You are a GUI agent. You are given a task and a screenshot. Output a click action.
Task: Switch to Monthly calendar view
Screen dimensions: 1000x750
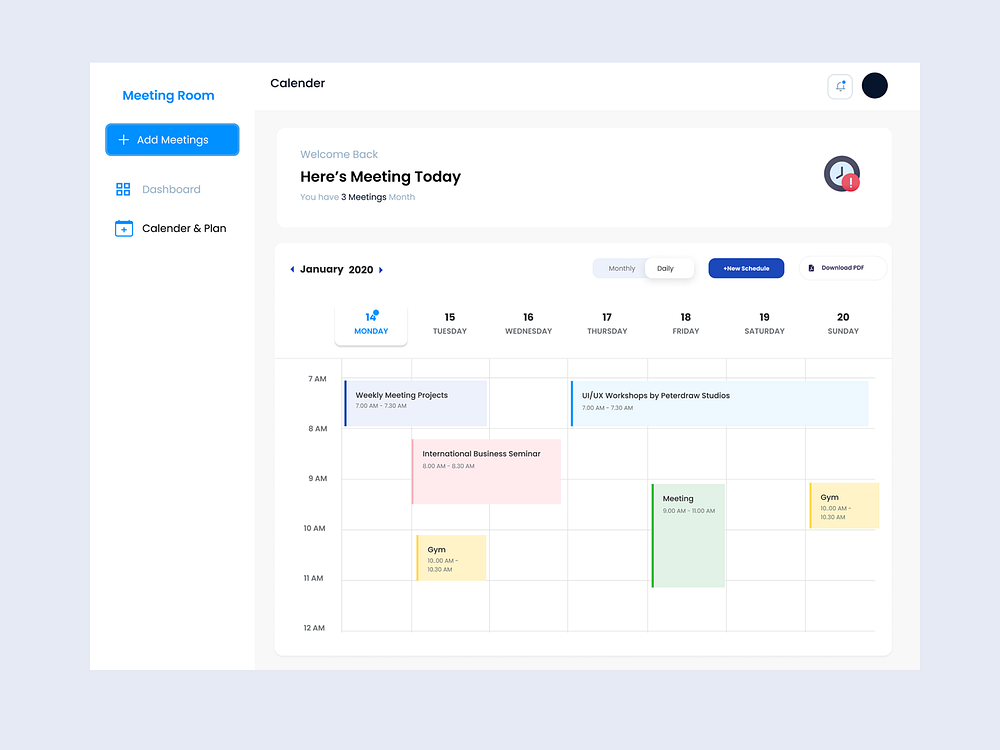(620, 268)
